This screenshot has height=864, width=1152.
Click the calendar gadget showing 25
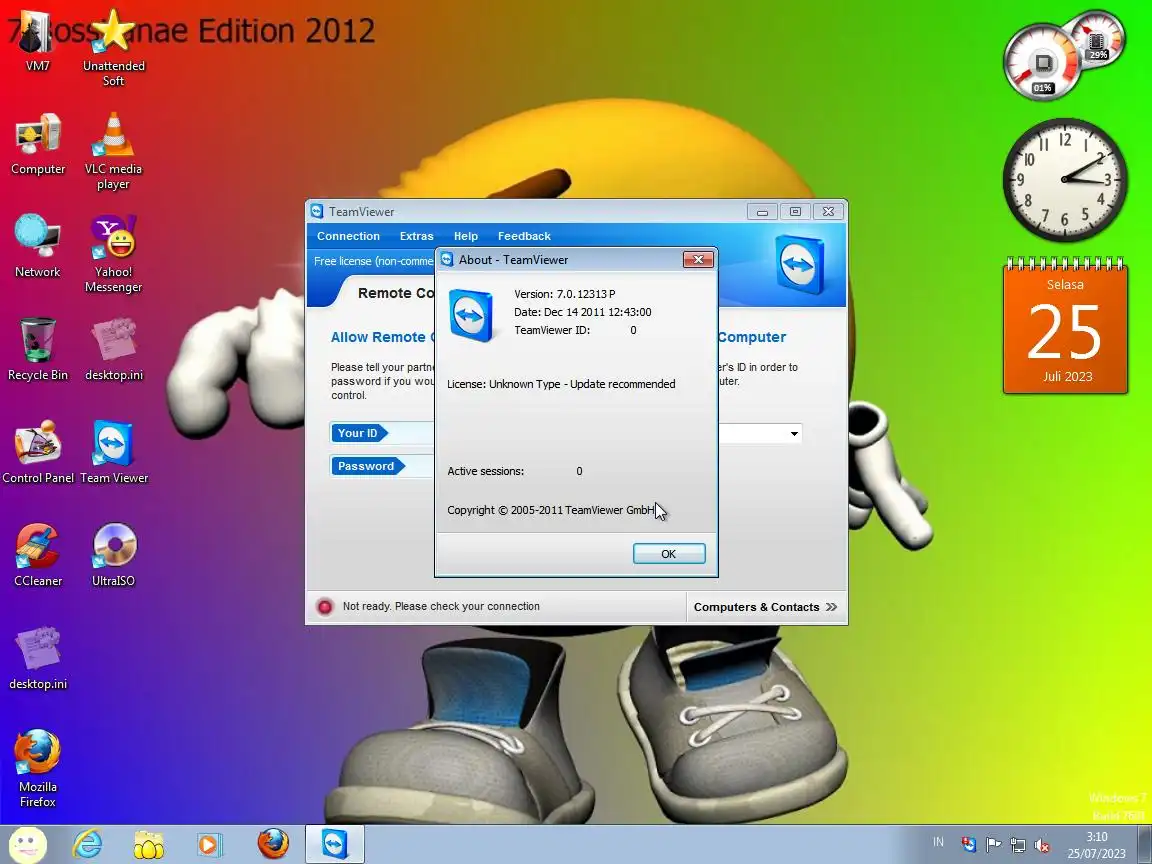[x=1065, y=327]
